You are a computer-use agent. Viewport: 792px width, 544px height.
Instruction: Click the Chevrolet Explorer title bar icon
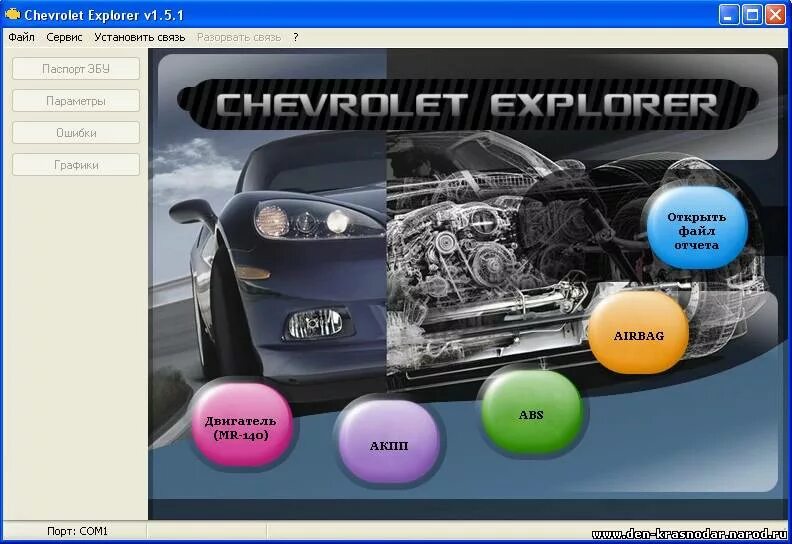(x=12, y=15)
